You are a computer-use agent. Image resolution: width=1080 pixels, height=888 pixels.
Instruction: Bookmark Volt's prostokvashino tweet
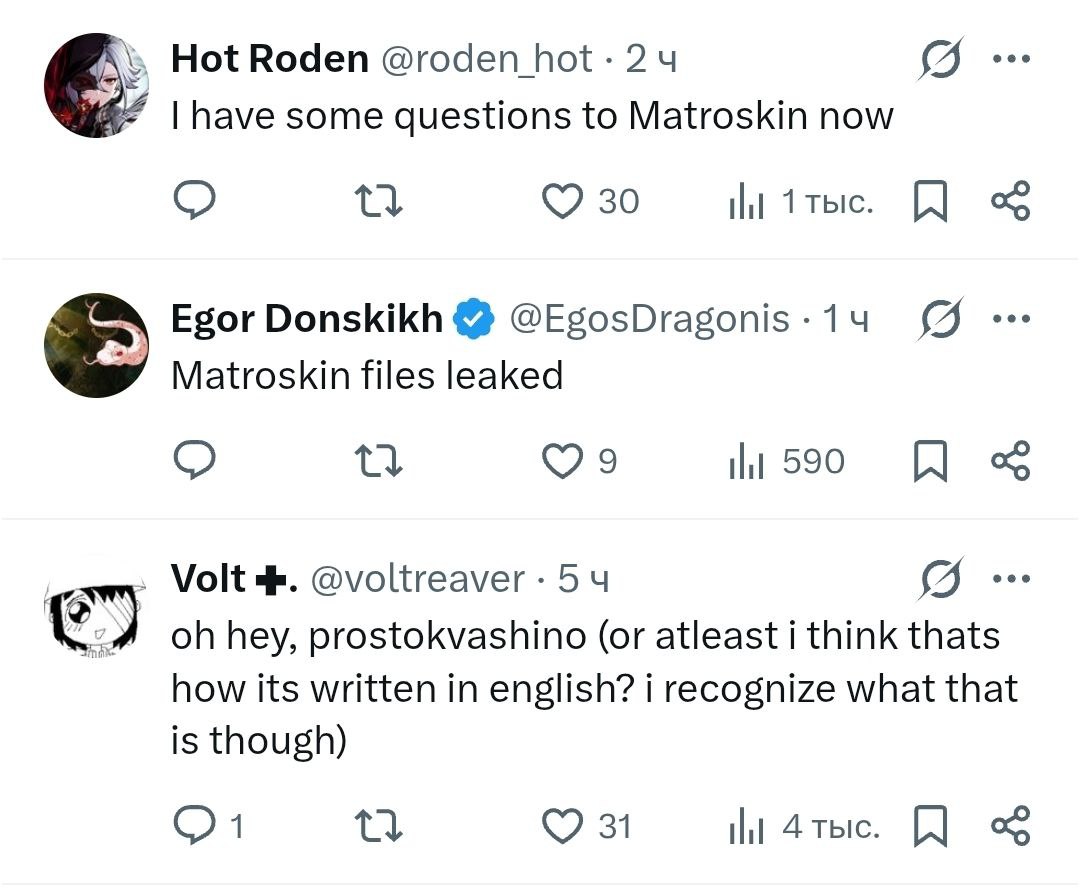930,828
